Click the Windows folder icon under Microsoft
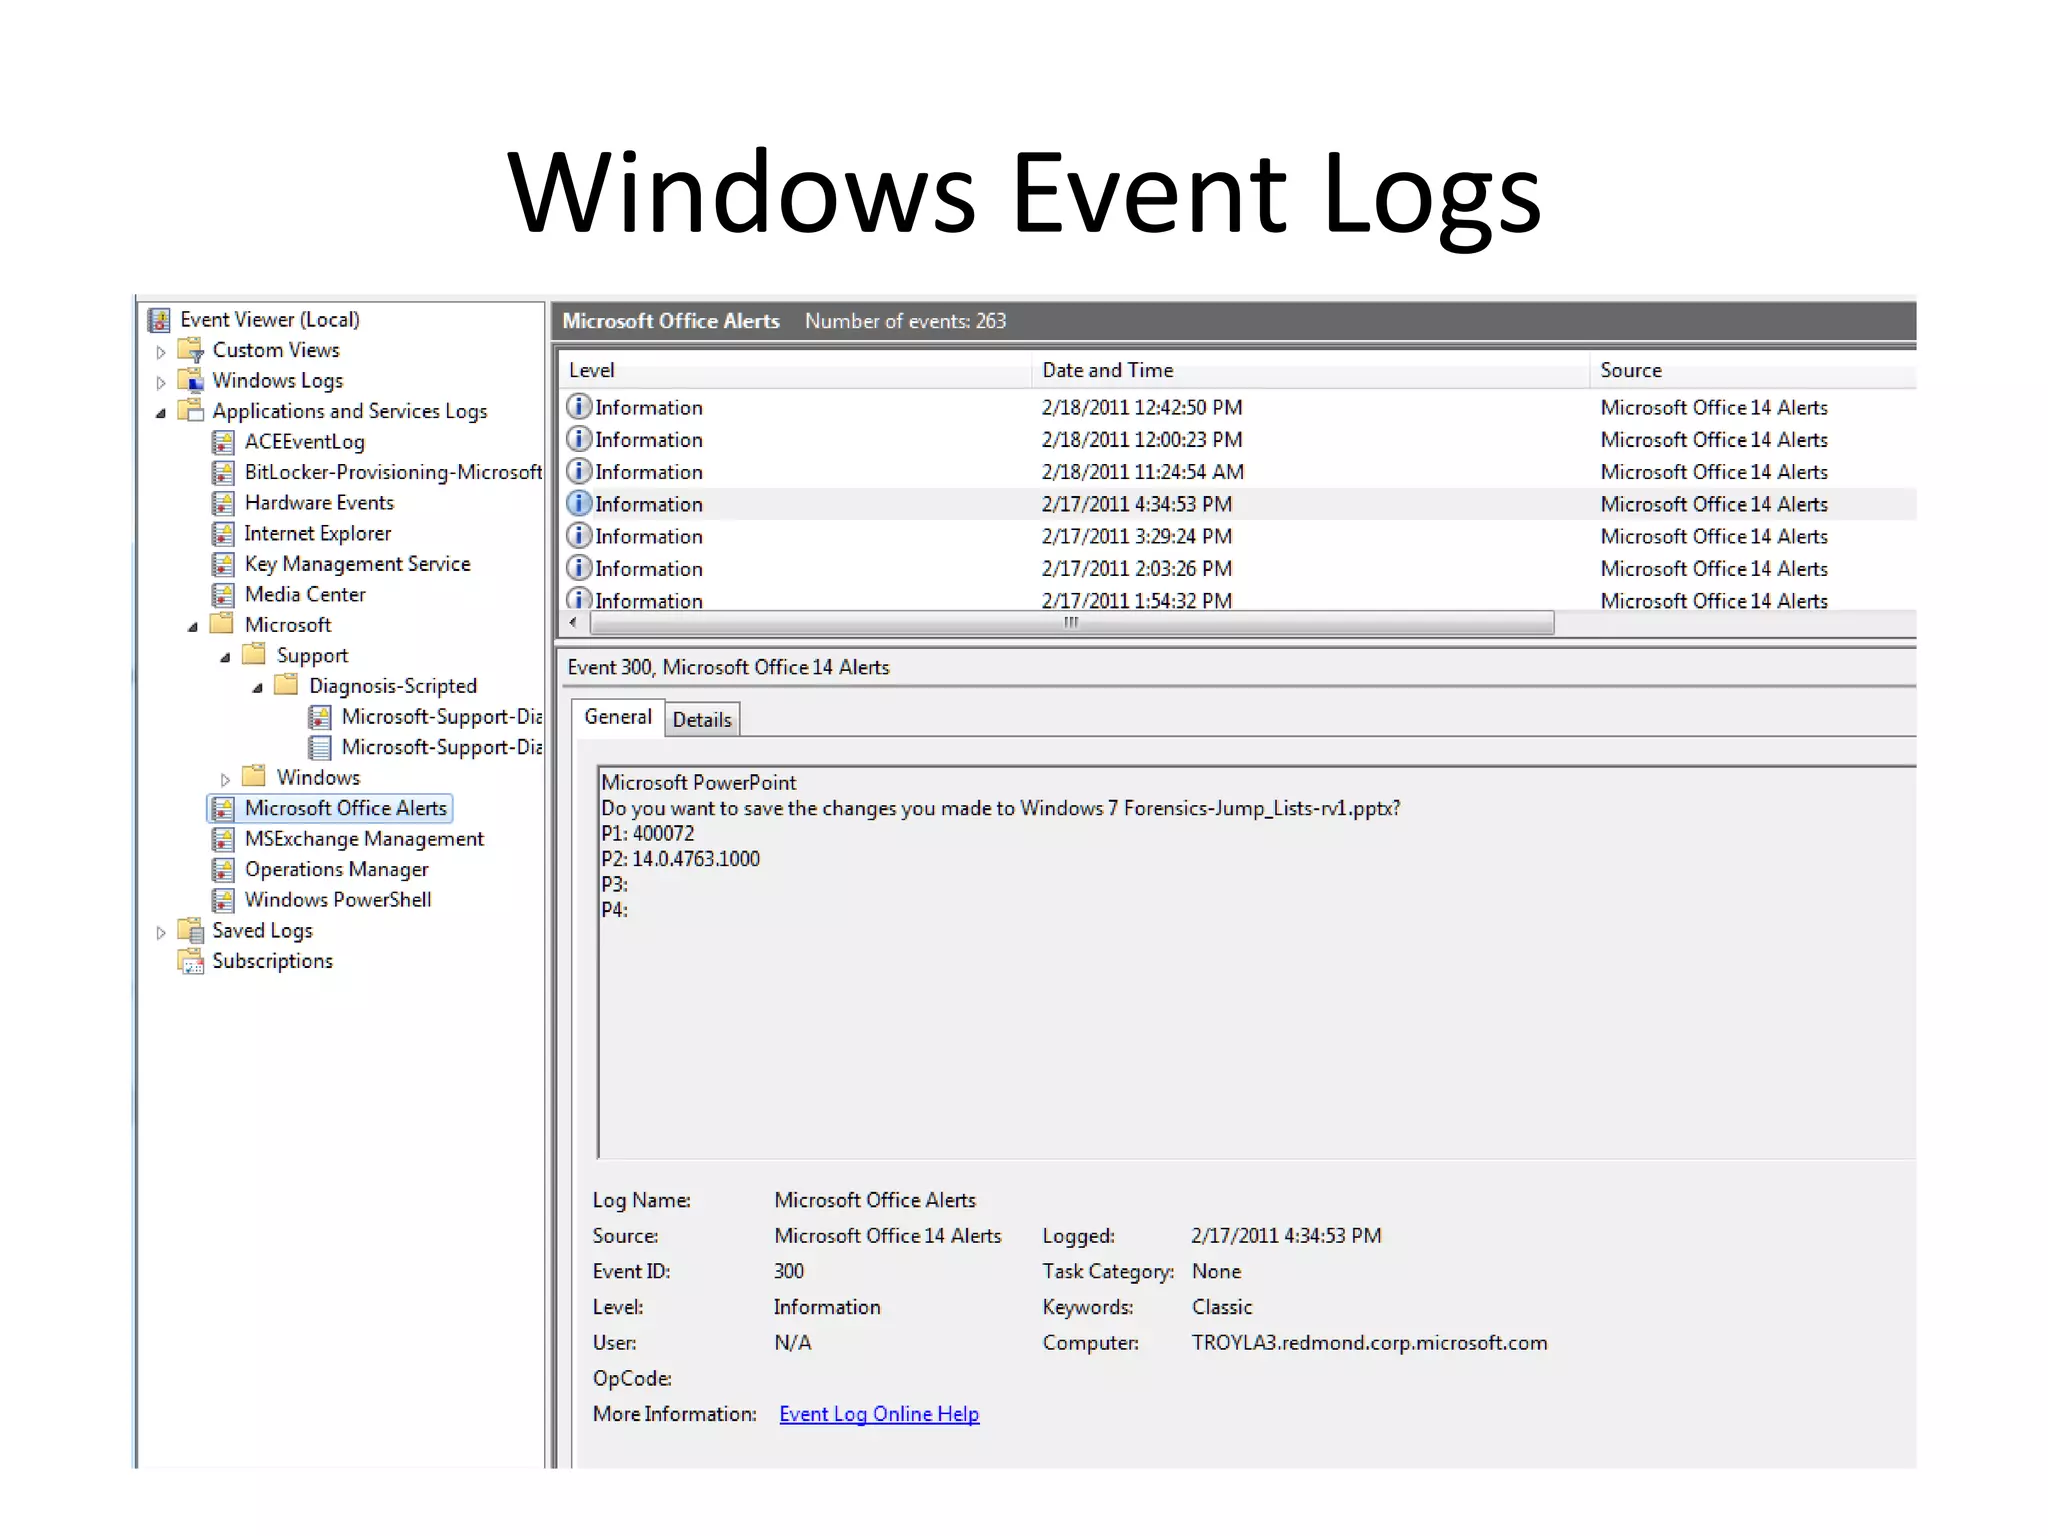This screenshot has width=2048, height=1536. tap(254, 777)
